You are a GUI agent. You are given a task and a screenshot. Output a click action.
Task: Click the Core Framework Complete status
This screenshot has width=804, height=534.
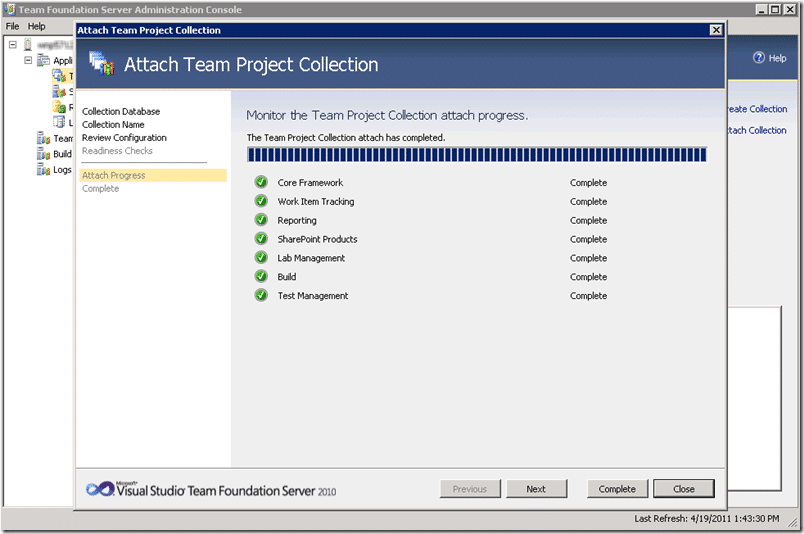click(588, 183)
